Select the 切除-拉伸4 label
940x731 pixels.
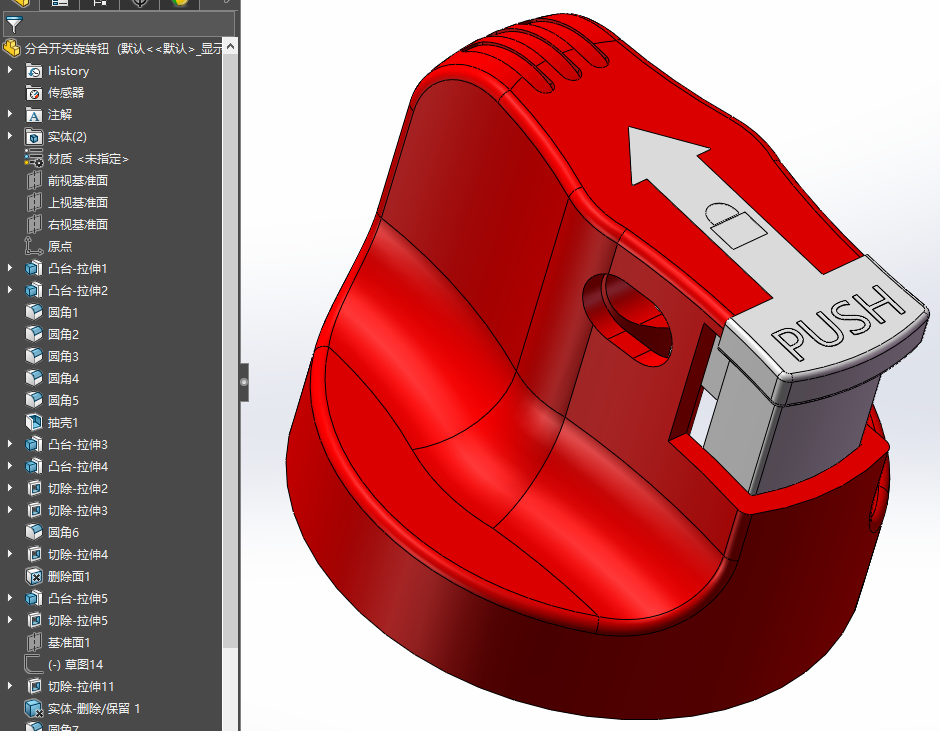point(78,554)
